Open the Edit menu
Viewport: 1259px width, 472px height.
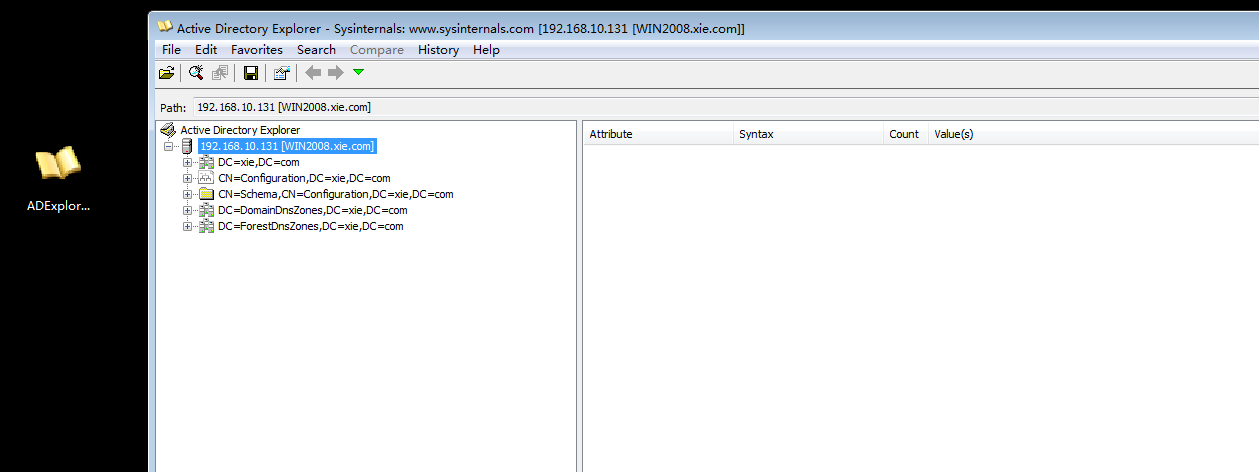[206, 49]
